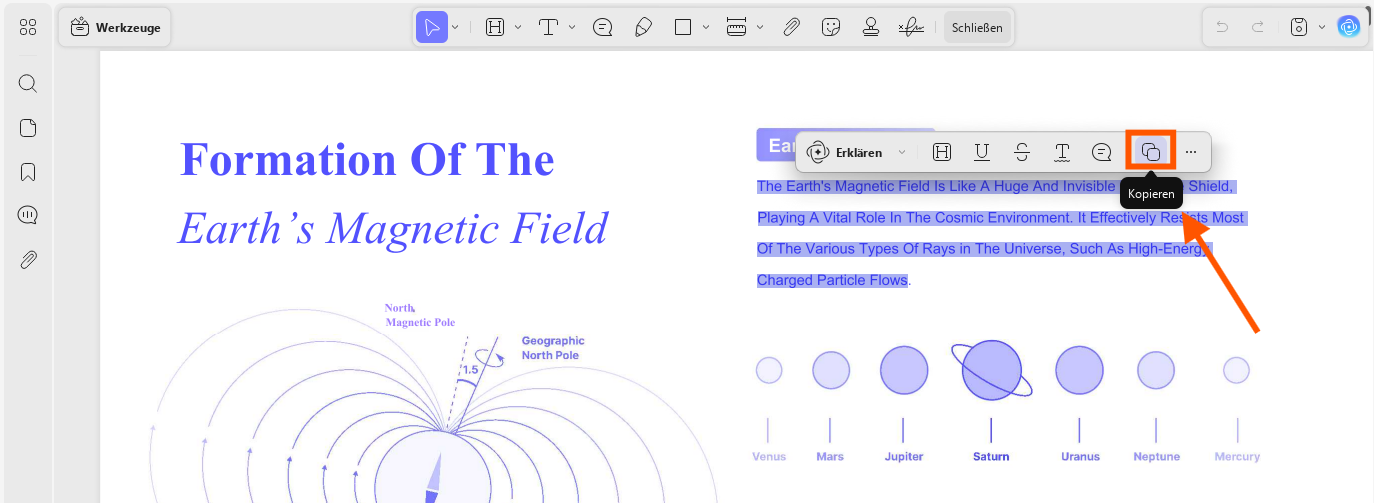
Task: Click the Schließen button
Action: pos(977,27)
